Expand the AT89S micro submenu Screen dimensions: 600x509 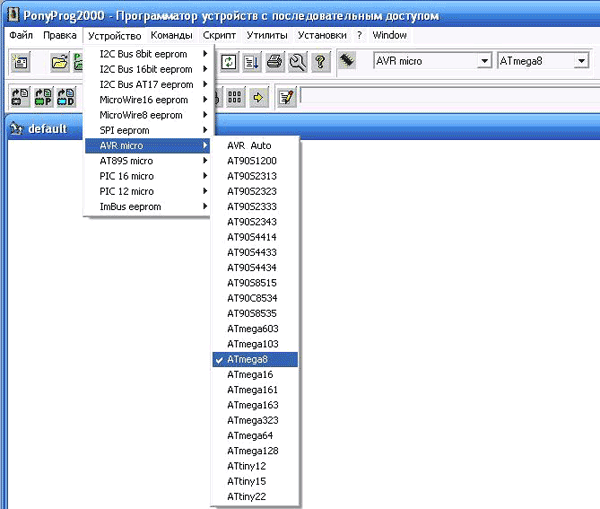[x=147, y=161]
